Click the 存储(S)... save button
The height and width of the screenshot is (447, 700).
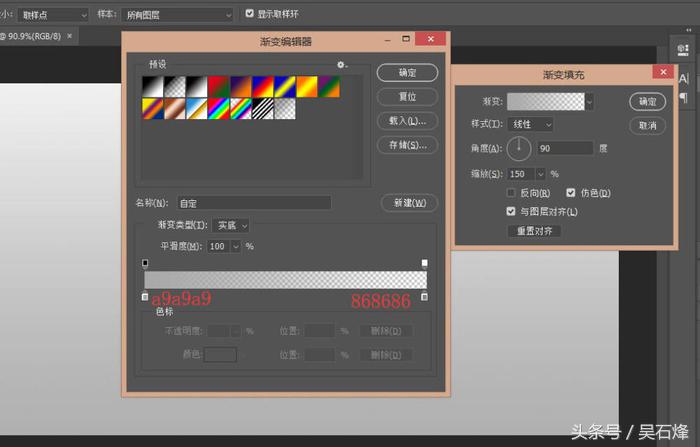407,145
